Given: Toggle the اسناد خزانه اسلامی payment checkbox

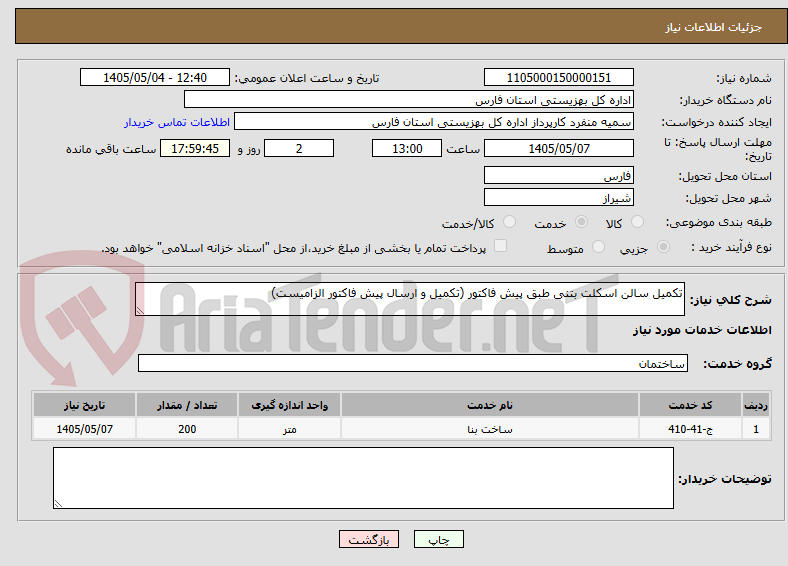Looking at the screenshot, I should point(500,246).
